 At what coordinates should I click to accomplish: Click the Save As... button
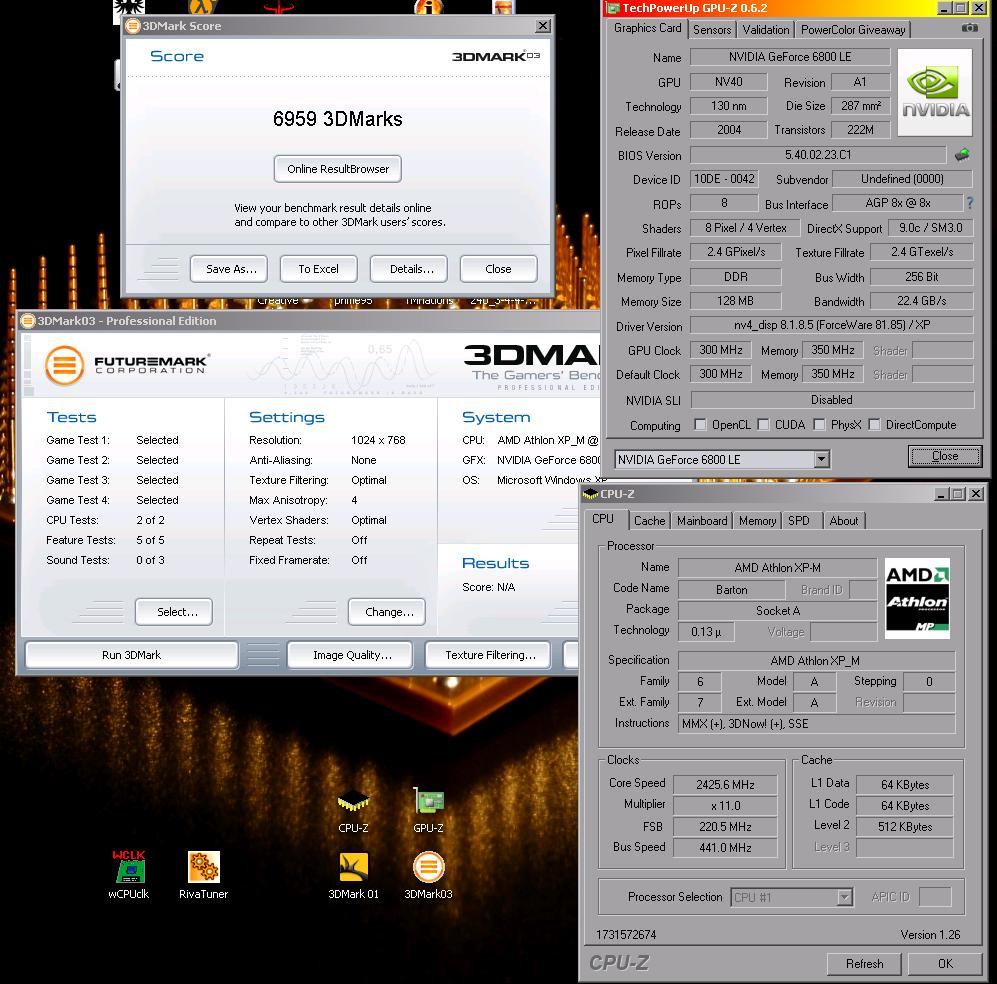229,269
